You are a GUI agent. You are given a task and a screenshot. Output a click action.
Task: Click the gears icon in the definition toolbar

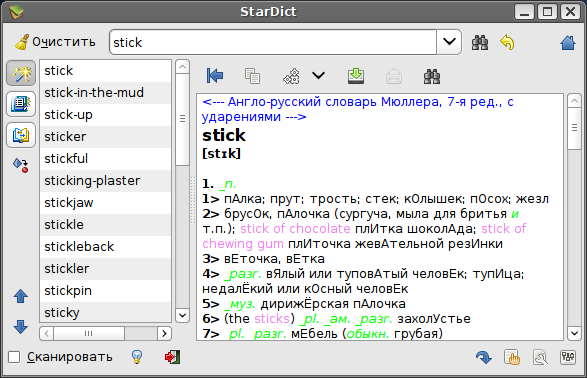(291, 76)
